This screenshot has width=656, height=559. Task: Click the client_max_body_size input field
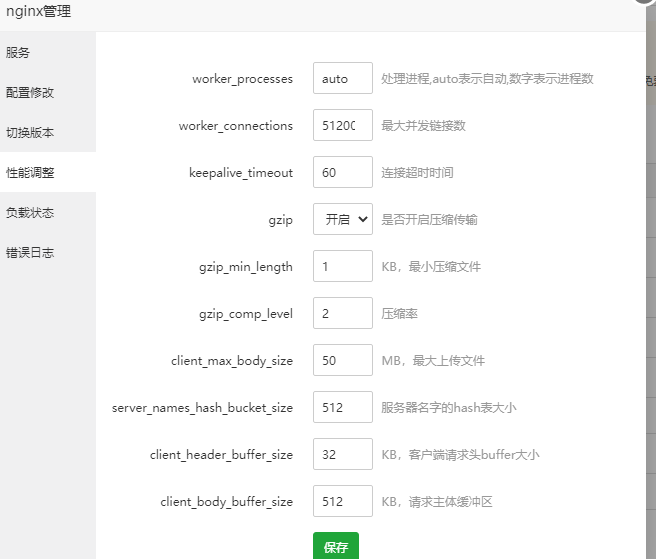pyautogui.click(x=343, y=360)
